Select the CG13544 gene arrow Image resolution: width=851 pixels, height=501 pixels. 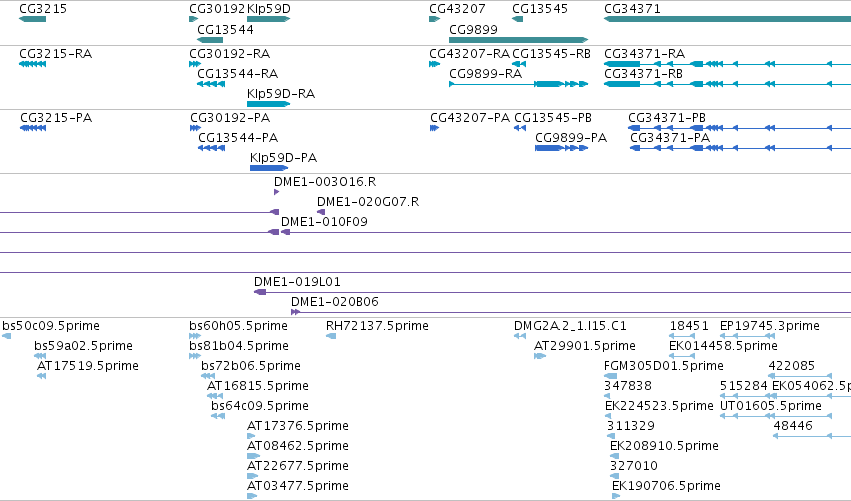[210, 40]
